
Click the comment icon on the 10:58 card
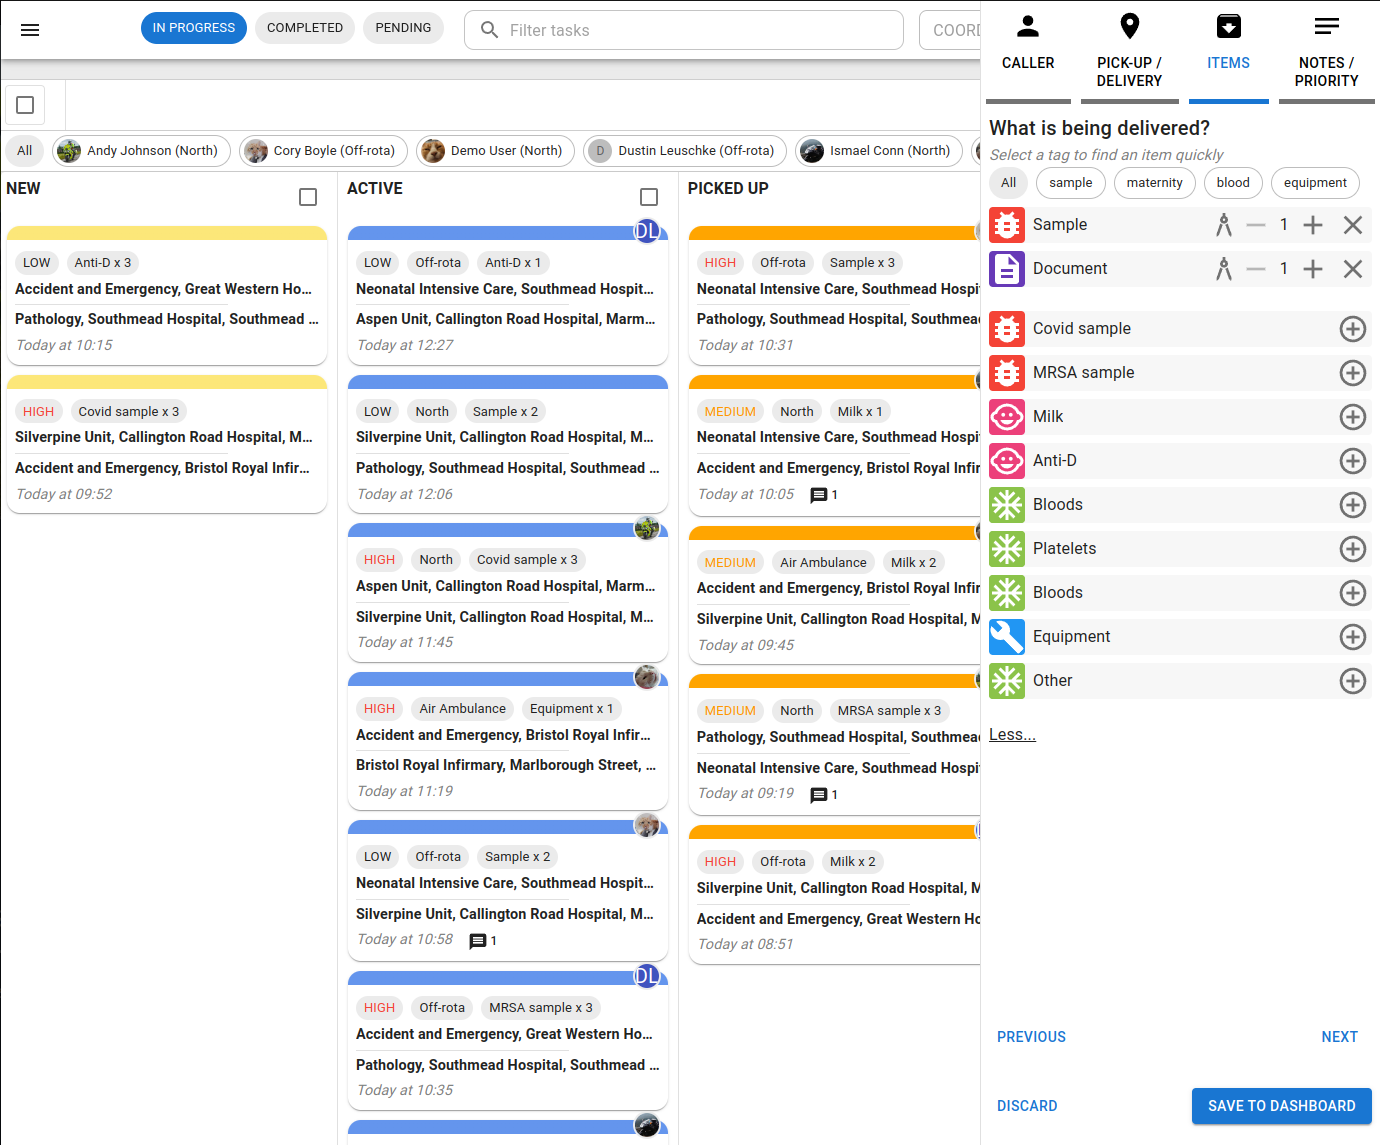point(478,940)
